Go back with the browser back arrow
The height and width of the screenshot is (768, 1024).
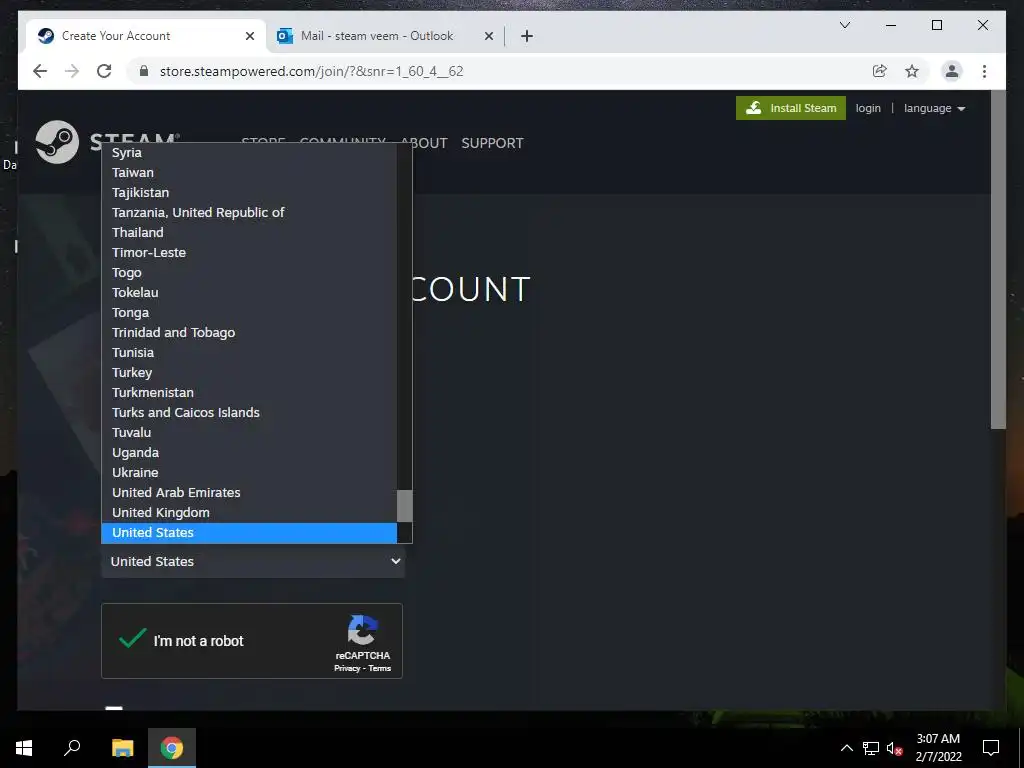tap(40, 71)
